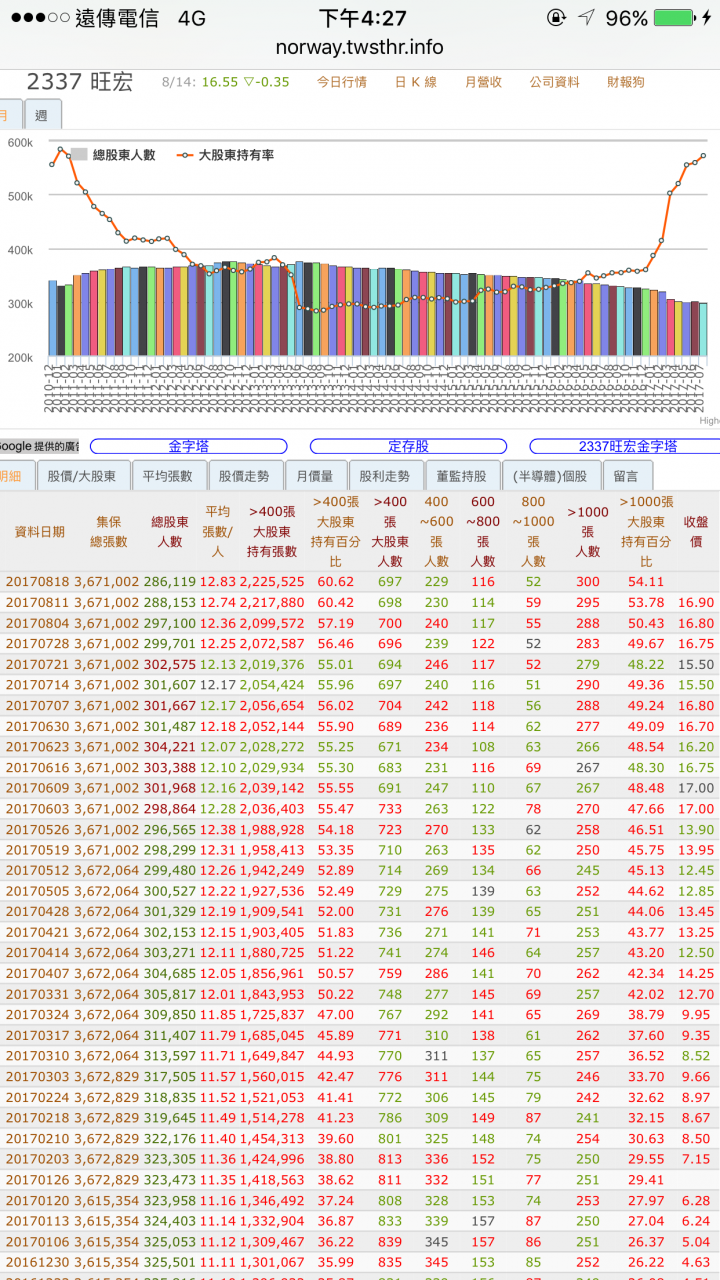Tap the rotation lock status icon
The width and height of the screenshot is (720, 1280).
point(556,18)
